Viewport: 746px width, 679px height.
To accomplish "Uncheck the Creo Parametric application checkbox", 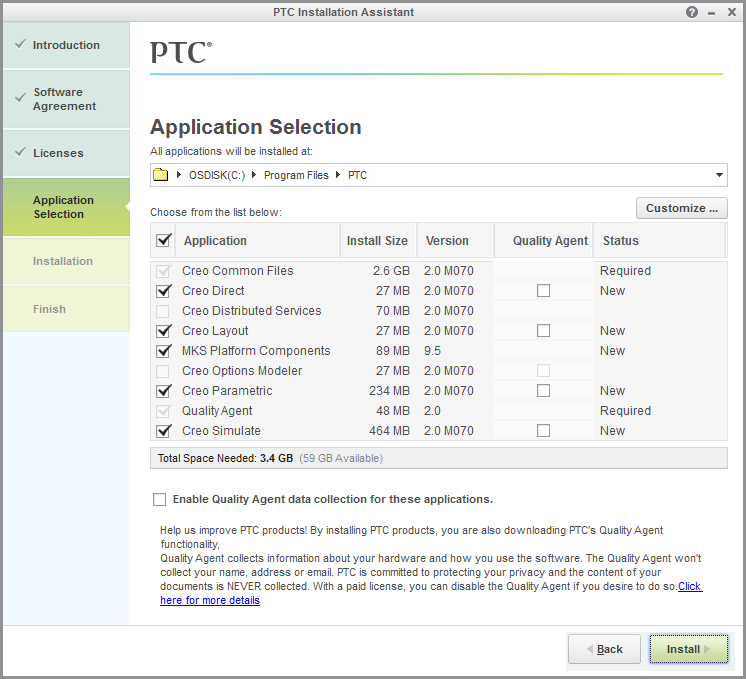I will coord(164,391).
